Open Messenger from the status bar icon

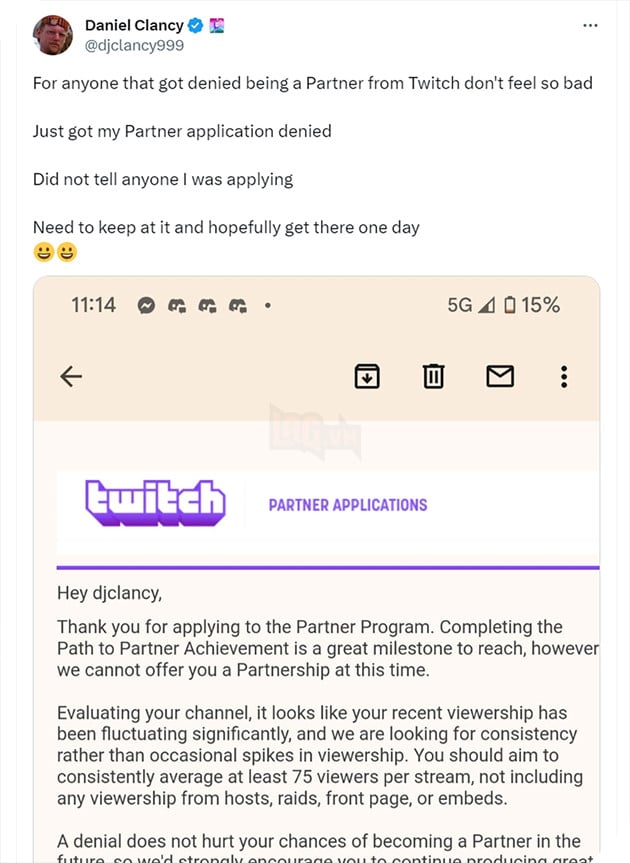click(x=147, y=305)
